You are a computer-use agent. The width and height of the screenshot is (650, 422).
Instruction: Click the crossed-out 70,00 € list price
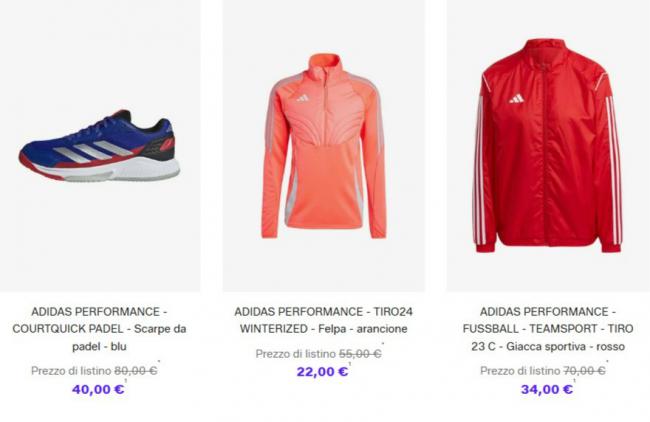point(584,371)
